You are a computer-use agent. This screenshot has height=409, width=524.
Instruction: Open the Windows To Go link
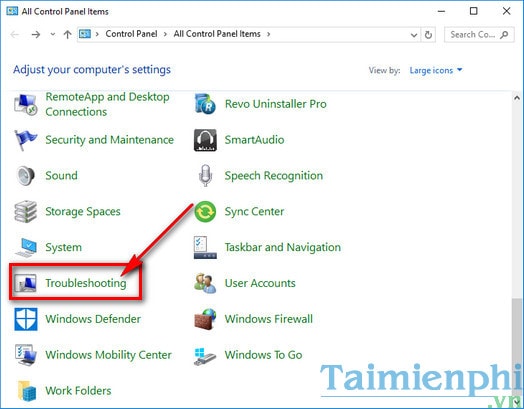pyautogui.click(x=263, y=355)
